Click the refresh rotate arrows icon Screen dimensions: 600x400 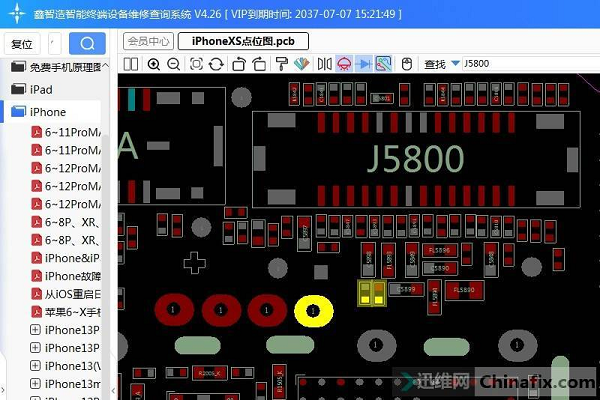point(216,64)
